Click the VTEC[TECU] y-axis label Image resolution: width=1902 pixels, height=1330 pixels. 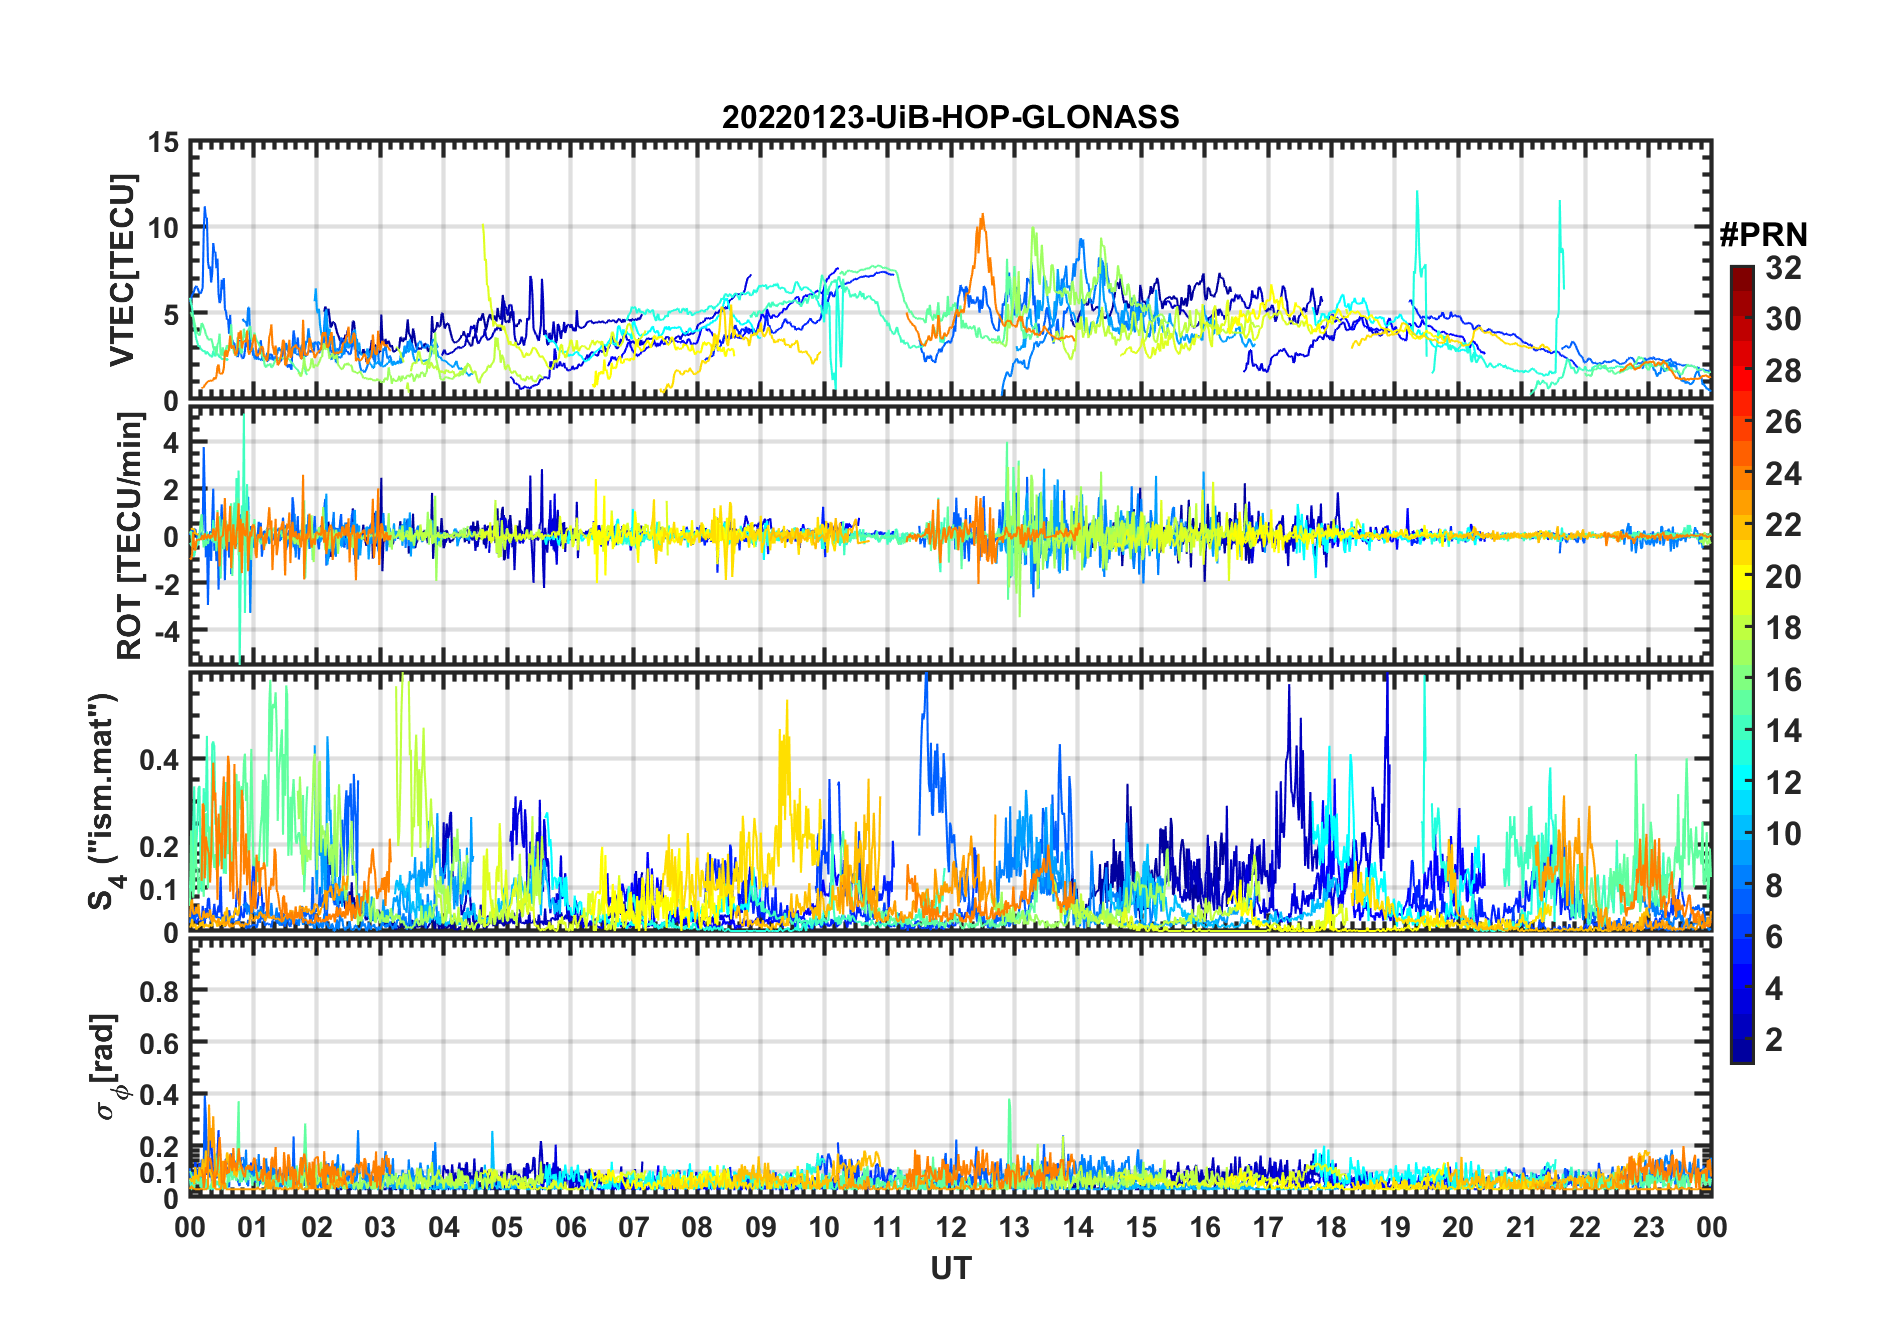tap(122, 270)
